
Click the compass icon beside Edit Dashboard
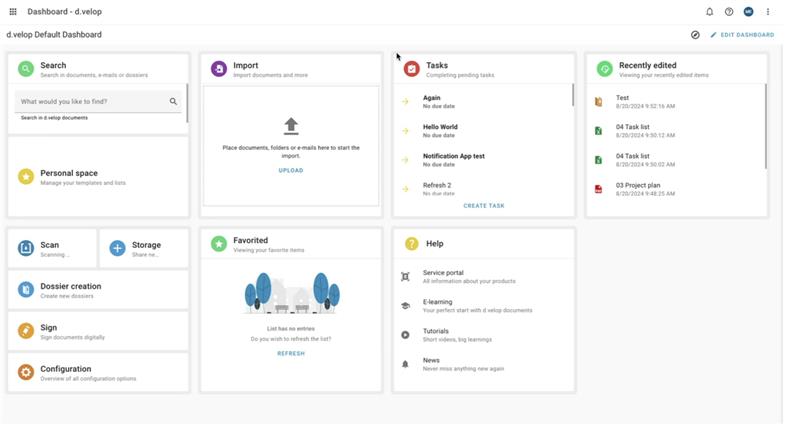coord(695,35)
